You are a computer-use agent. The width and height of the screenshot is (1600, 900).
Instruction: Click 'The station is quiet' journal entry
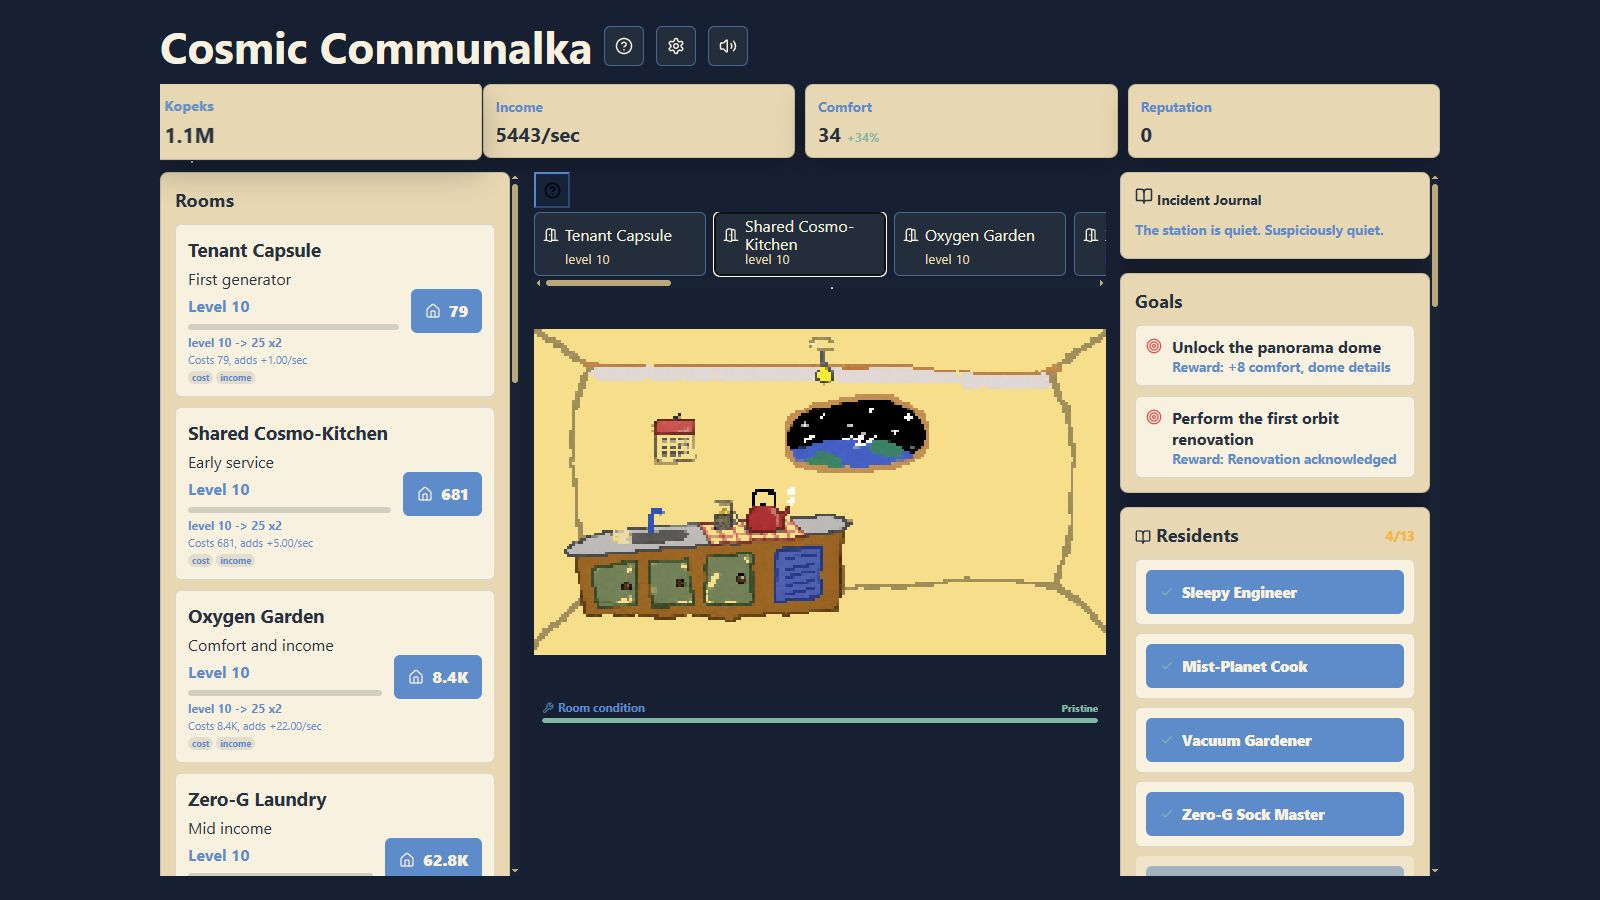pos(1259,230)
